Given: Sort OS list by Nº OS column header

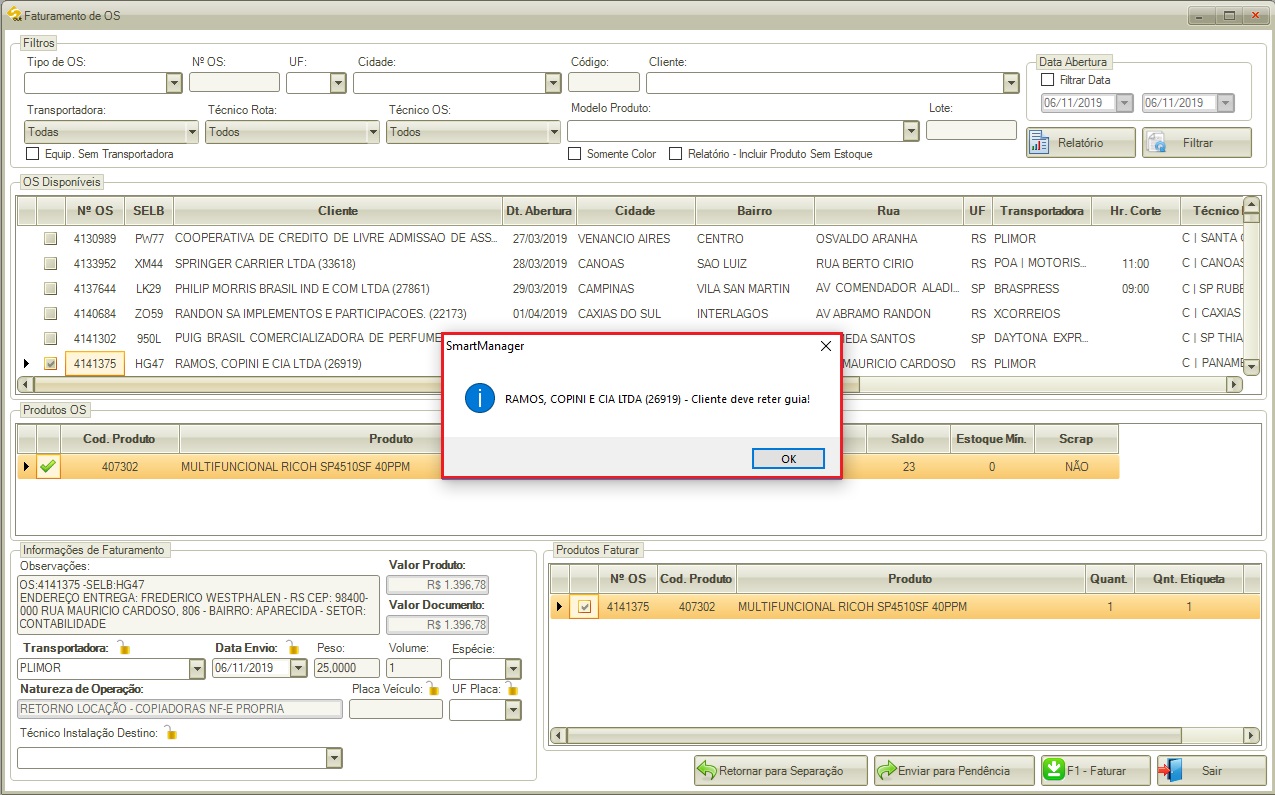Looking at the screenshot, I should click(95, 211).
